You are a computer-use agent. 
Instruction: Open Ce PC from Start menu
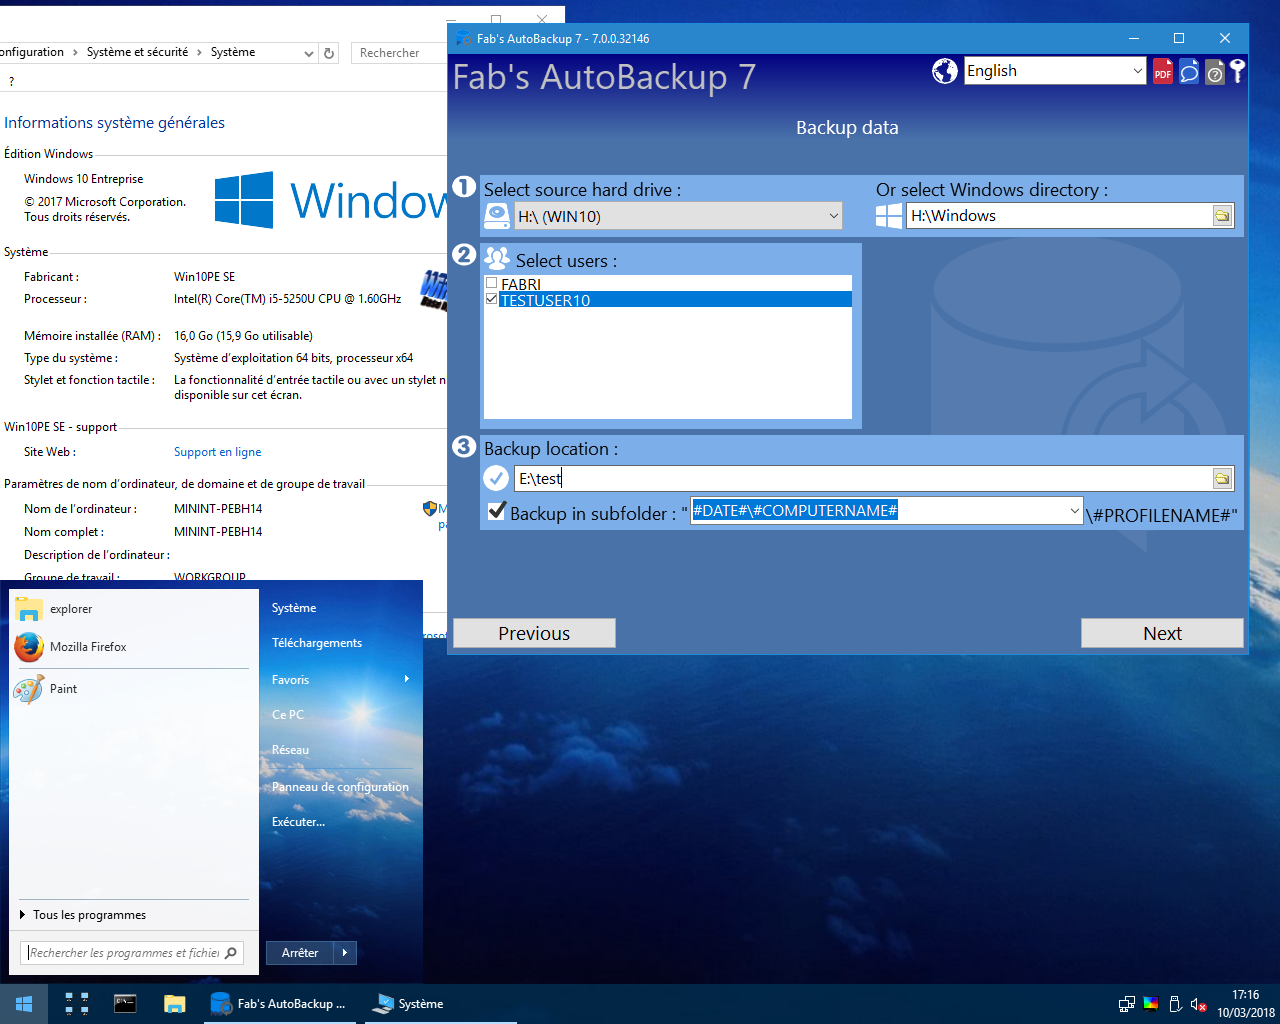click(288, 715)
